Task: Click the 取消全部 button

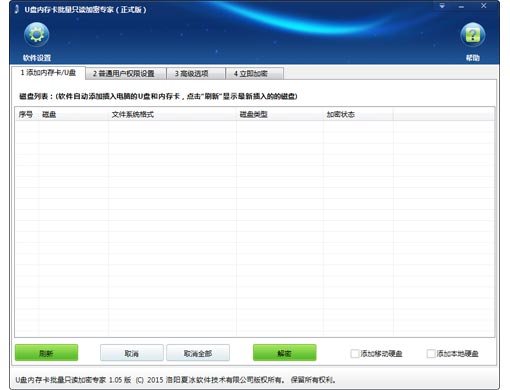Action: (x=198, y=353)
